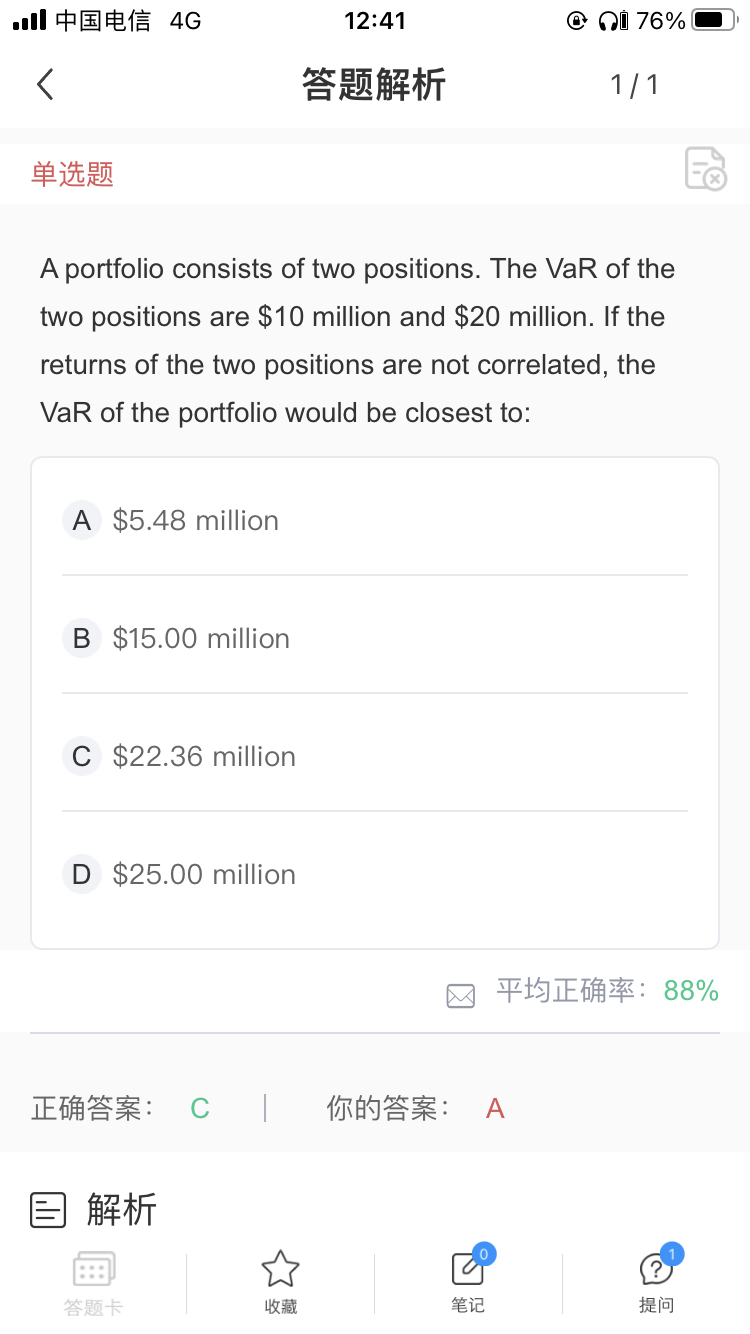The image size is (750, 1334).
Task: Tap the 解析 analysis list icon
Action: (x=48, y=1210)
